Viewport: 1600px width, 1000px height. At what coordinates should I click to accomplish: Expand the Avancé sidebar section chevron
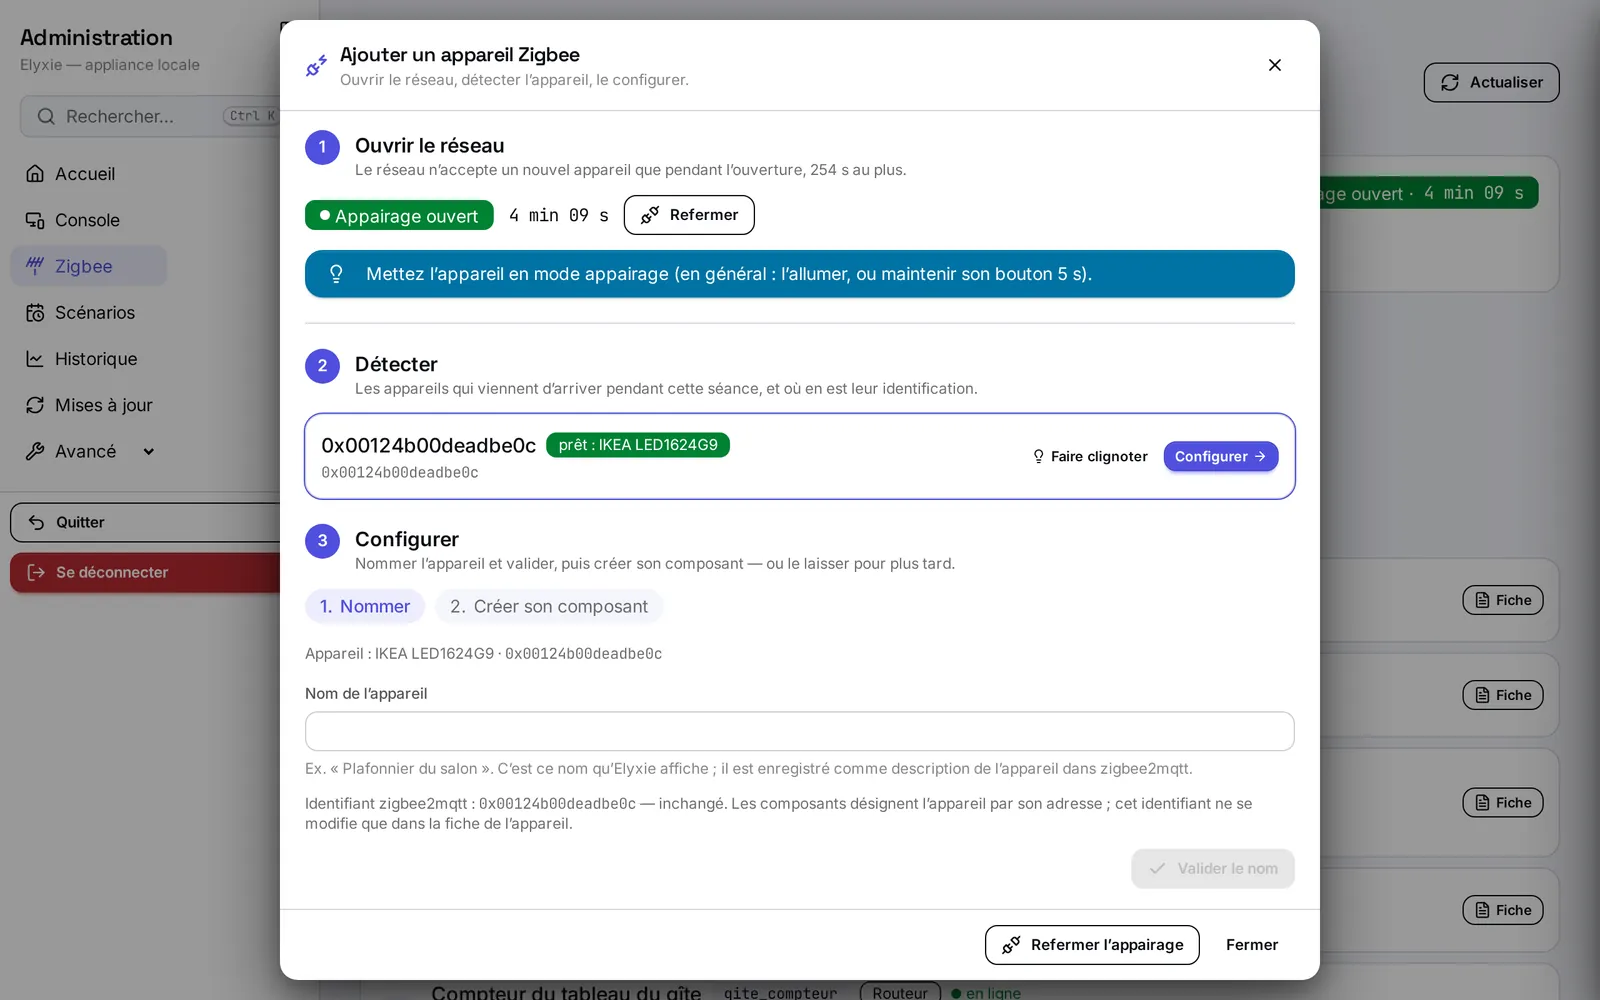(149, 451)
